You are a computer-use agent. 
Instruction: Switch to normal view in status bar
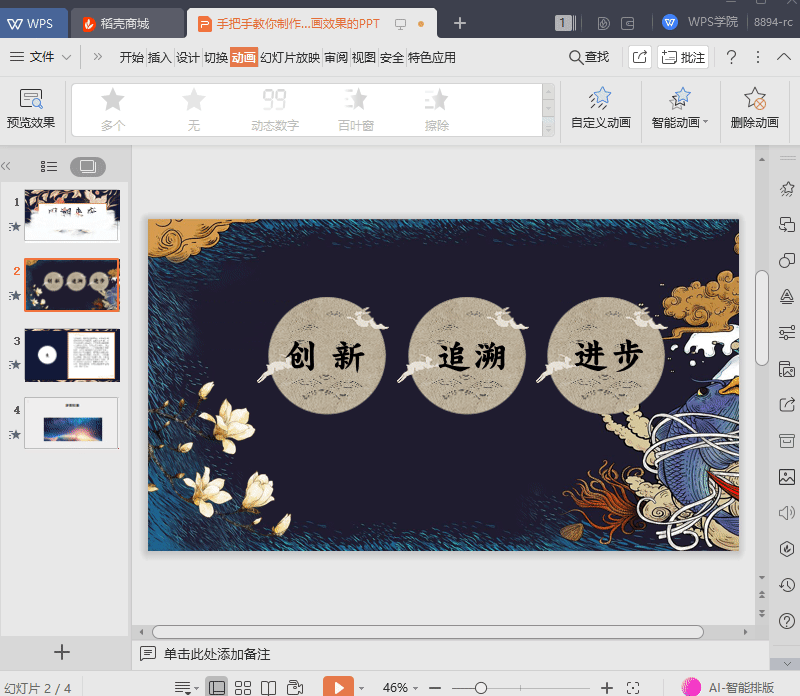pos(217,687)
